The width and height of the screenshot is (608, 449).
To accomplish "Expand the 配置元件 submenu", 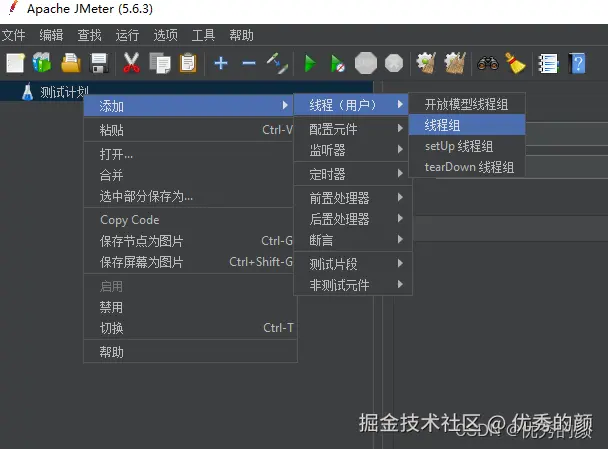I will pyautogui.click(x=351, y=129).
